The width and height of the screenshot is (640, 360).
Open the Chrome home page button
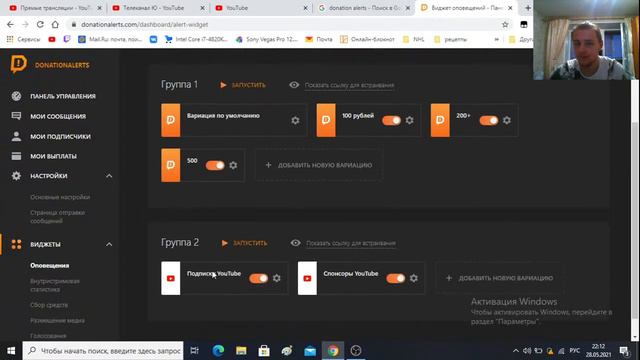pos(55,24)
